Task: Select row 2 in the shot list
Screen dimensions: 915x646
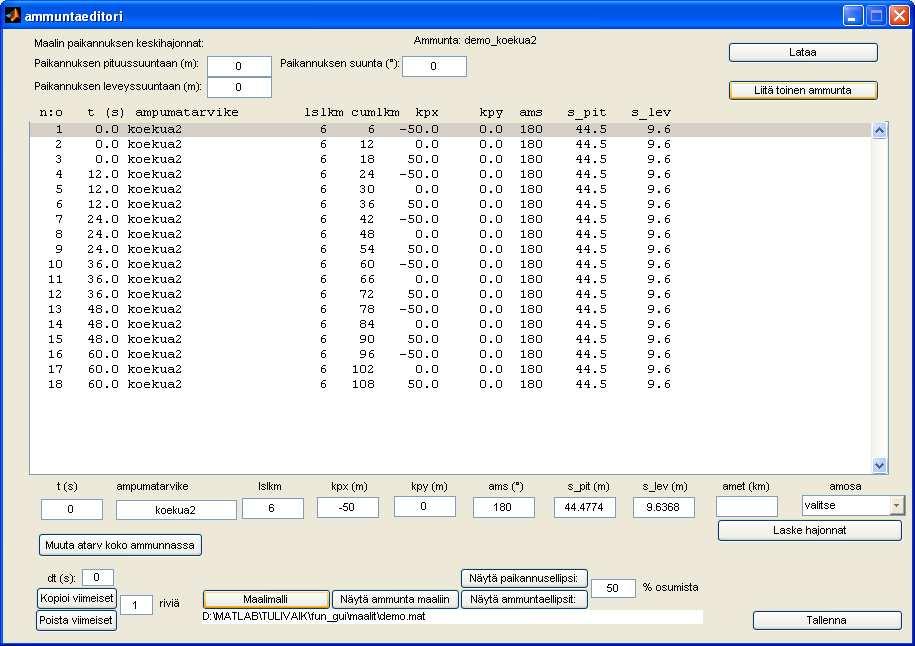Action: 449,144
